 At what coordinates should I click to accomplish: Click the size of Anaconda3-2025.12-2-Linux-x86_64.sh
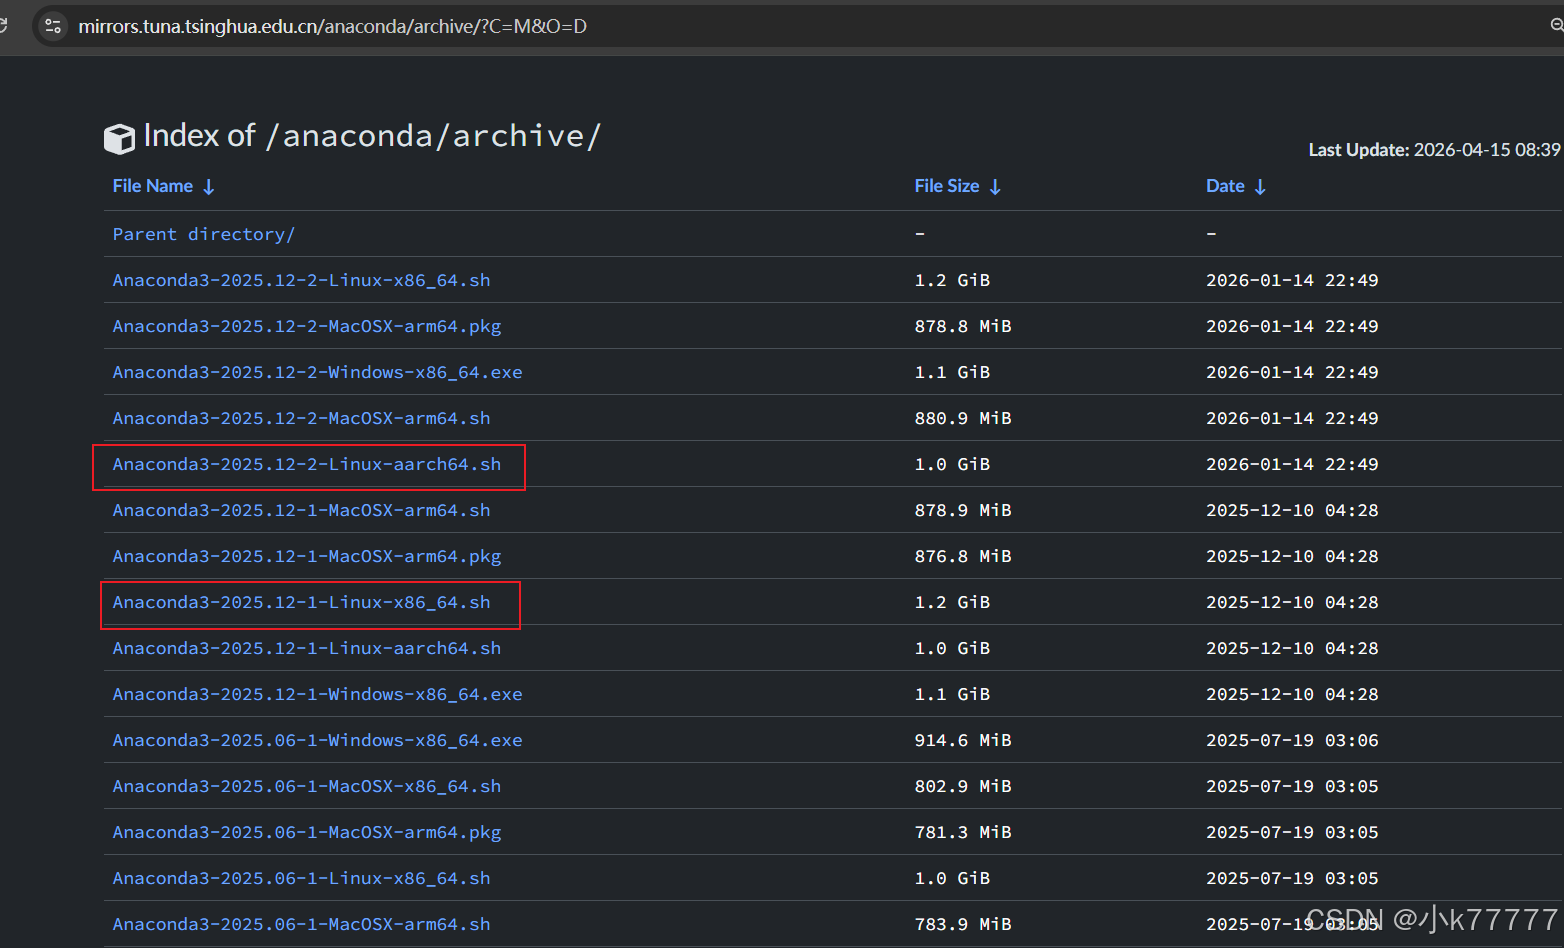(952, 280)
